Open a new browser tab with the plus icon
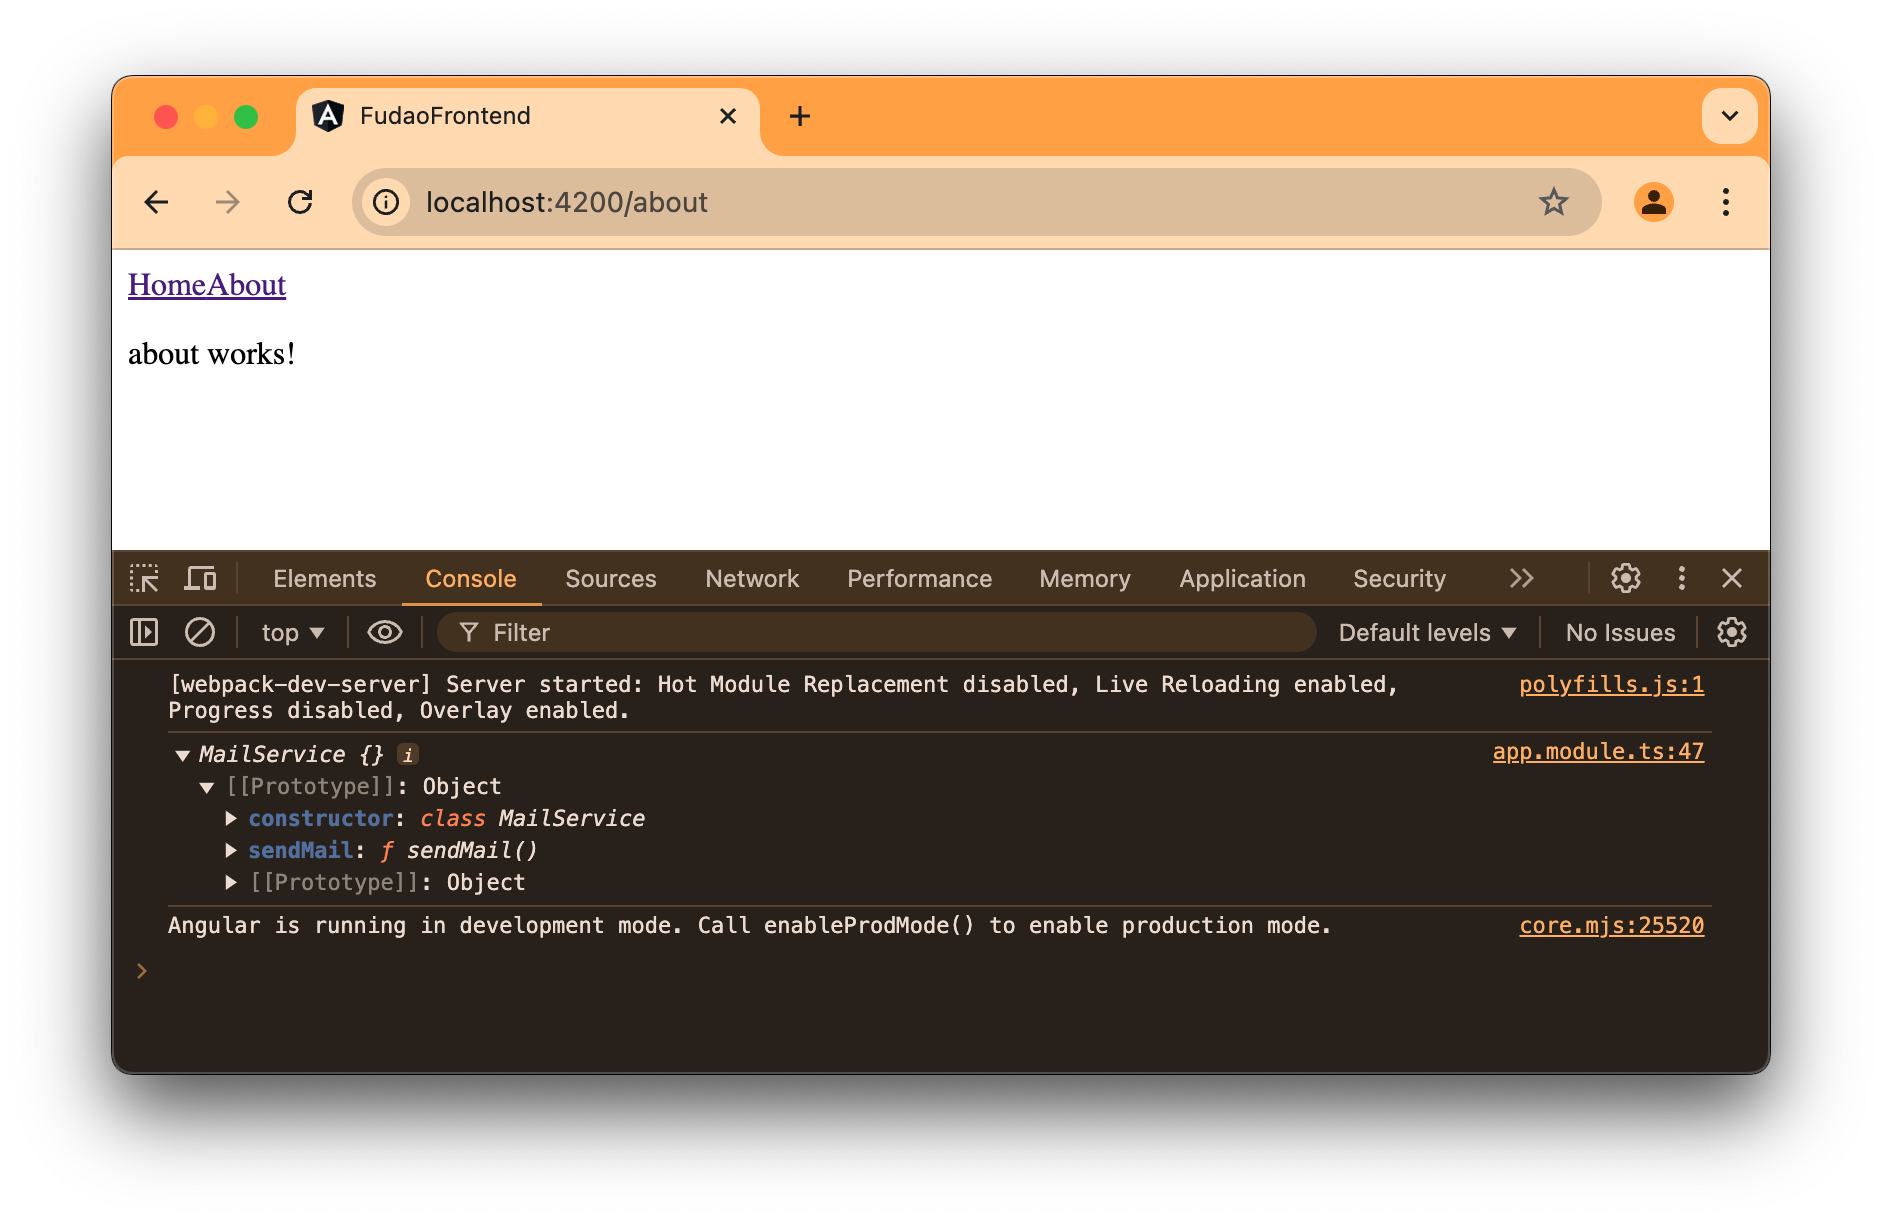The height and width of the screenshot is (1222, 1882). 799,116
